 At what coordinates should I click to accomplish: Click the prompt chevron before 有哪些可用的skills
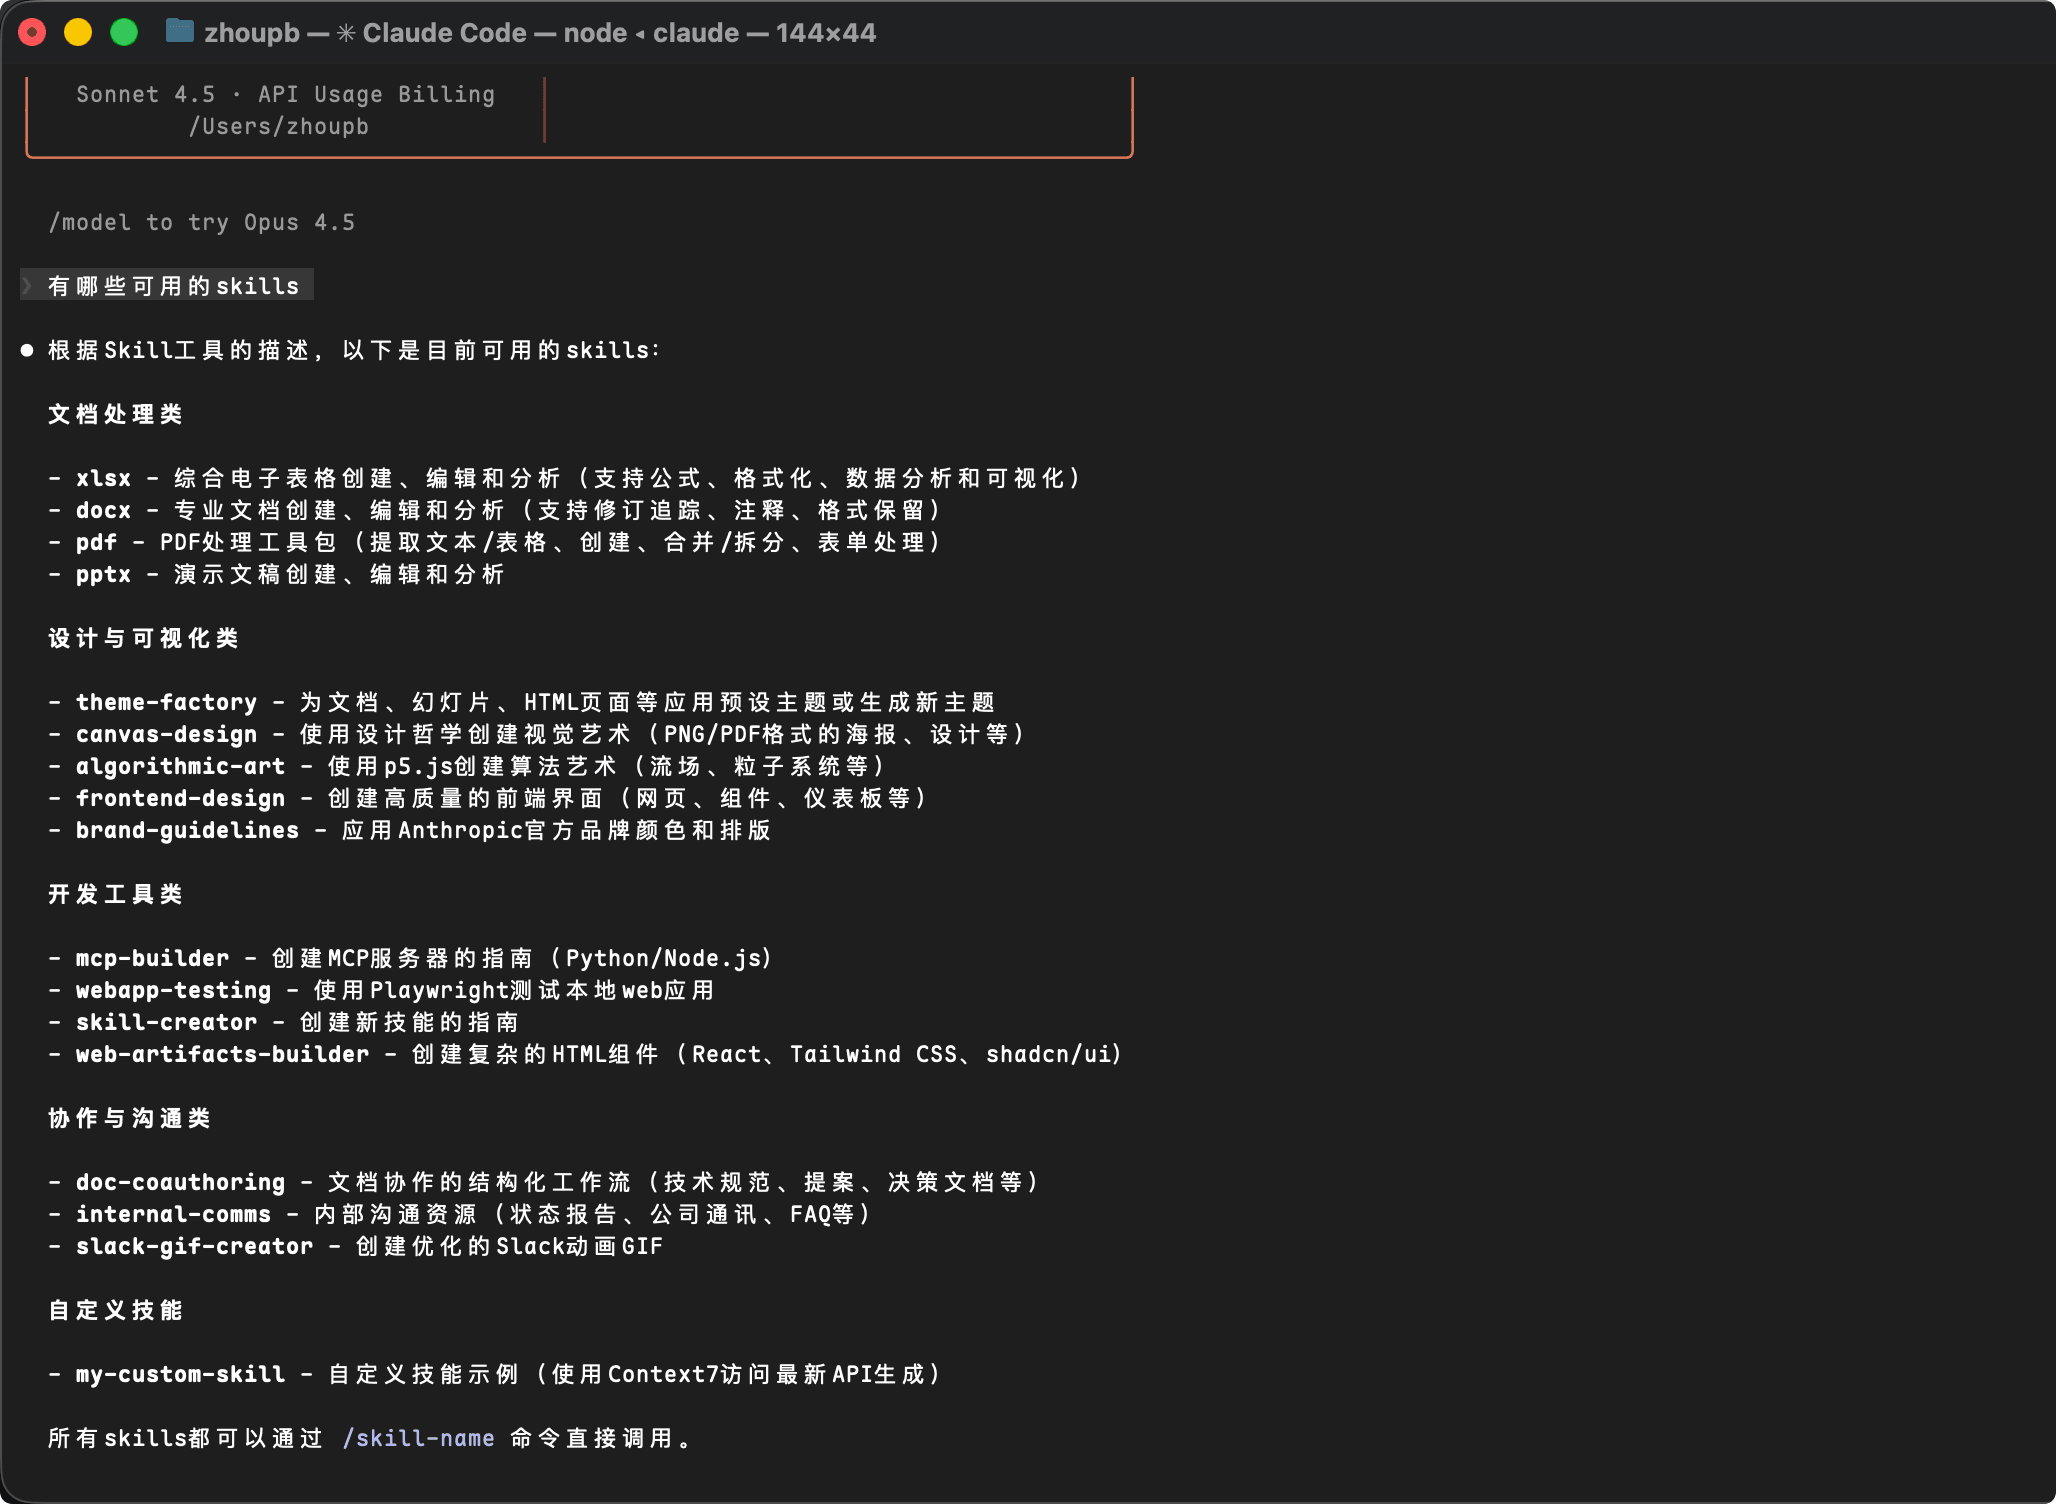(27, 285)
